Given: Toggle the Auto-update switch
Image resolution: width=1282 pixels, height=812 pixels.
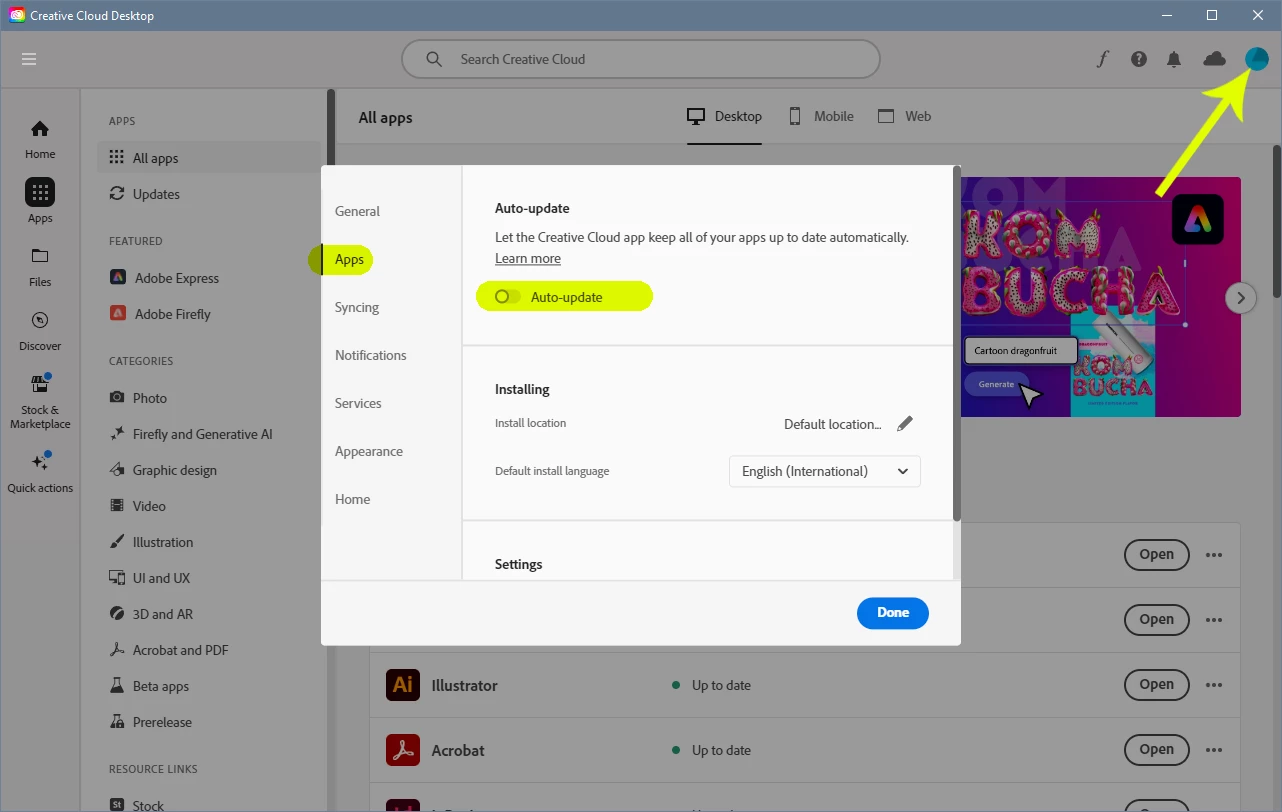Looking at the screenshot, I should (508, 297).
